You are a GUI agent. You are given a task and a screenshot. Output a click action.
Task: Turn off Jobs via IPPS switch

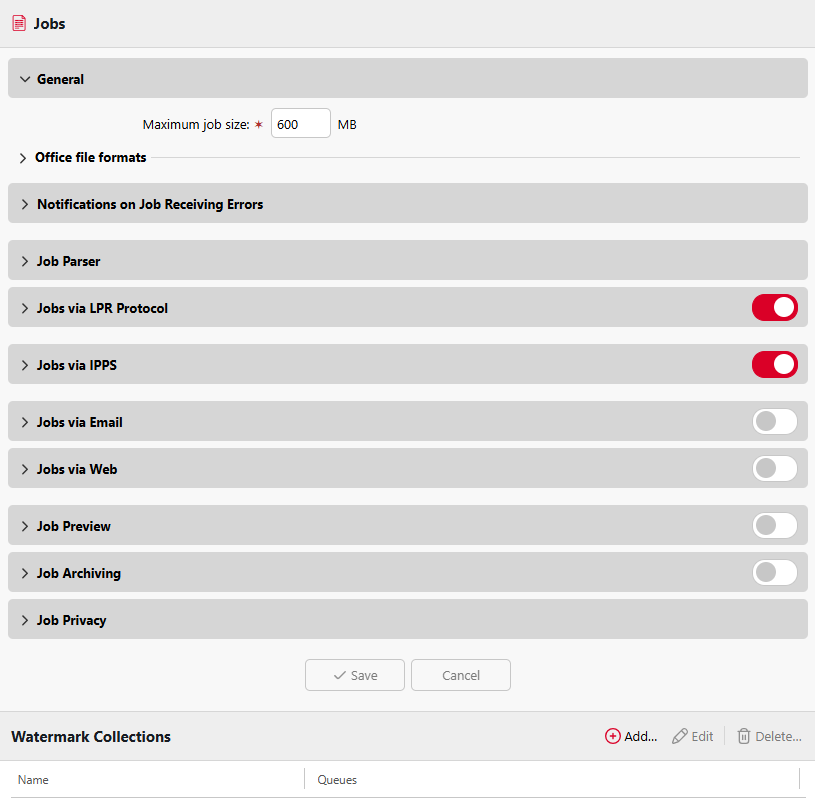774,364
